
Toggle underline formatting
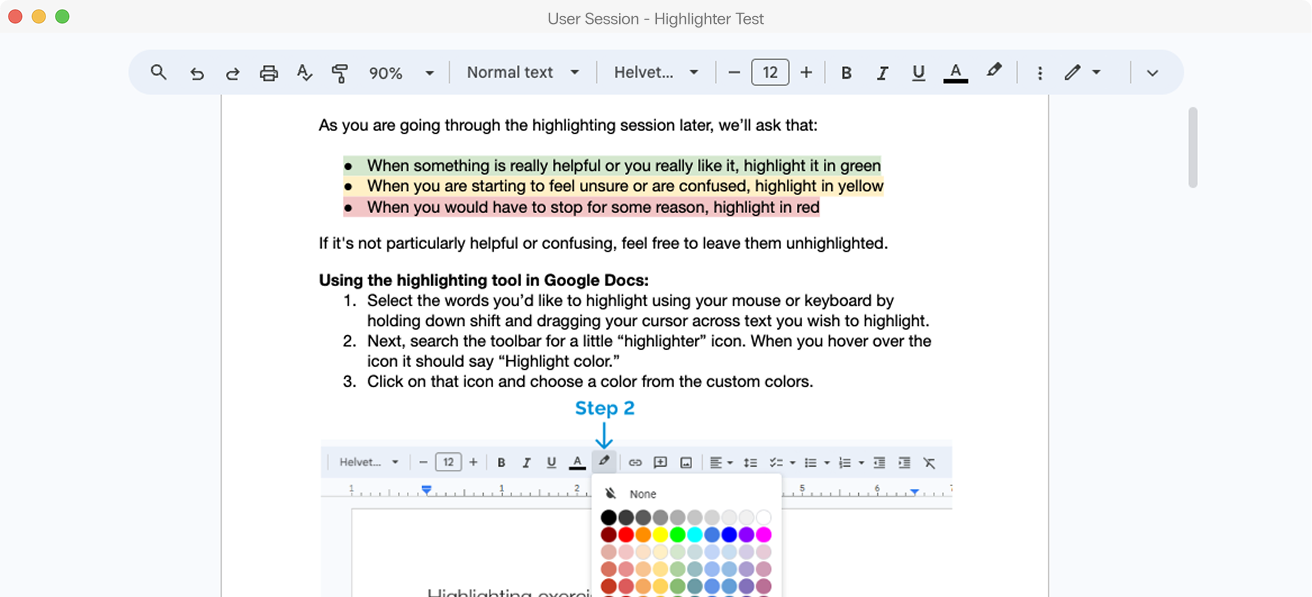918,72
